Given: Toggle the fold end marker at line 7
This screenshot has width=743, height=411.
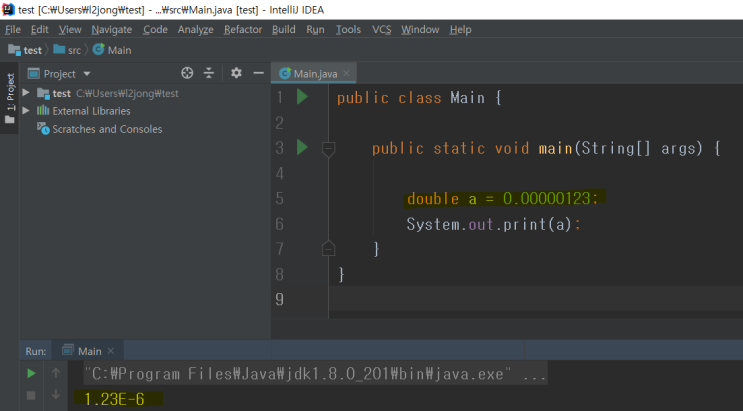Looking at the screenshot, I should coord(328,248).
